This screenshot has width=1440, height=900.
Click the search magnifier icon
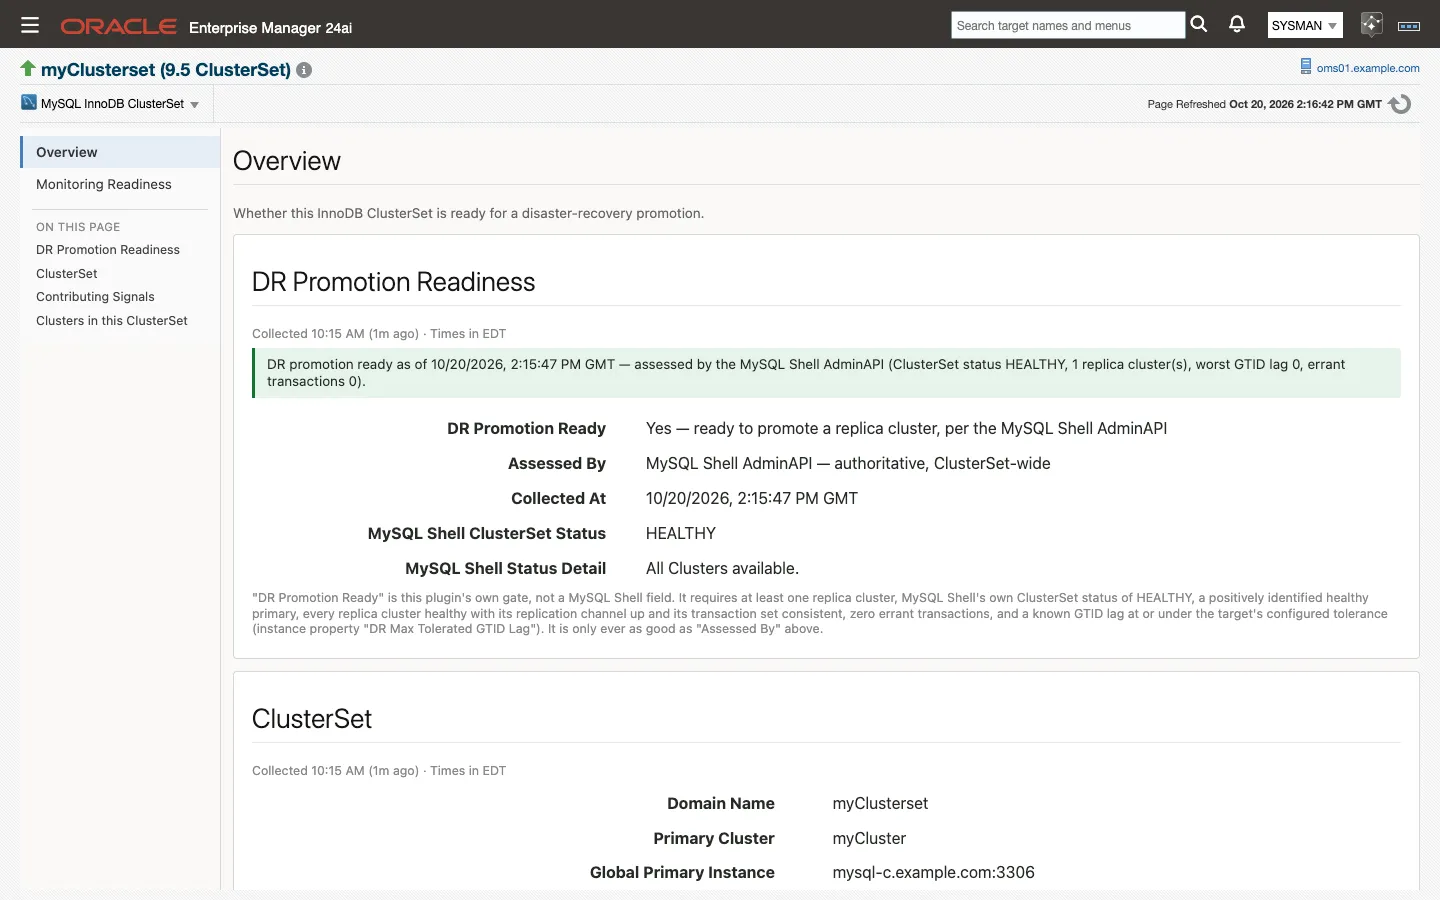1199,25
